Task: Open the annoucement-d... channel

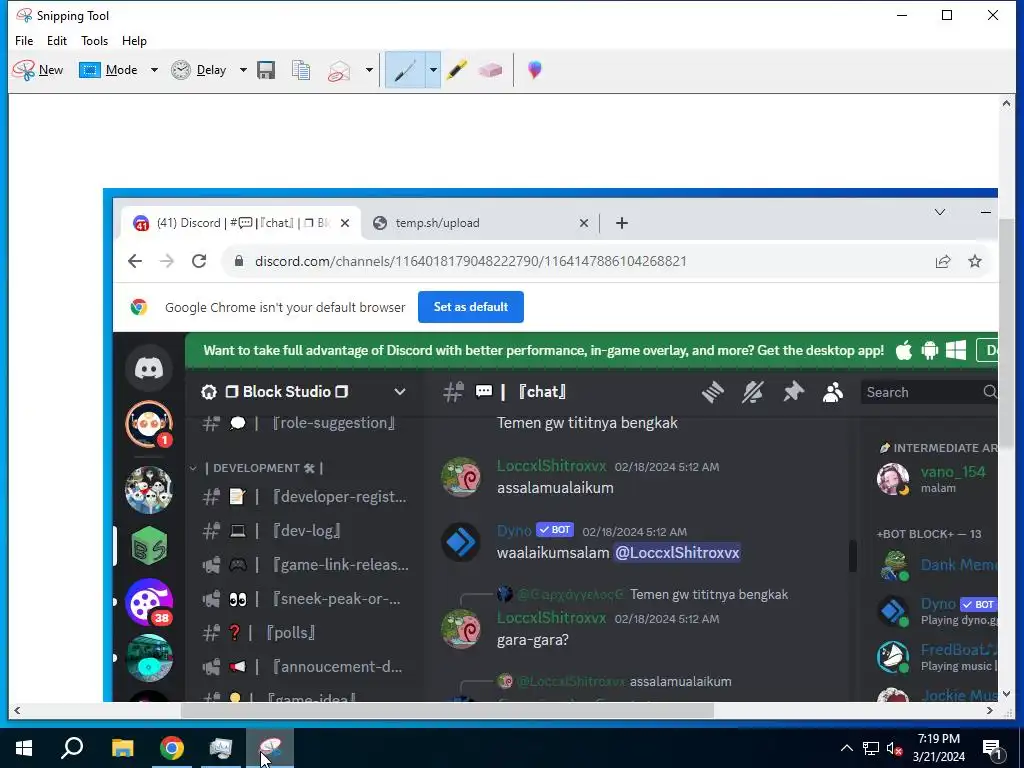Action: pos(304,667)
